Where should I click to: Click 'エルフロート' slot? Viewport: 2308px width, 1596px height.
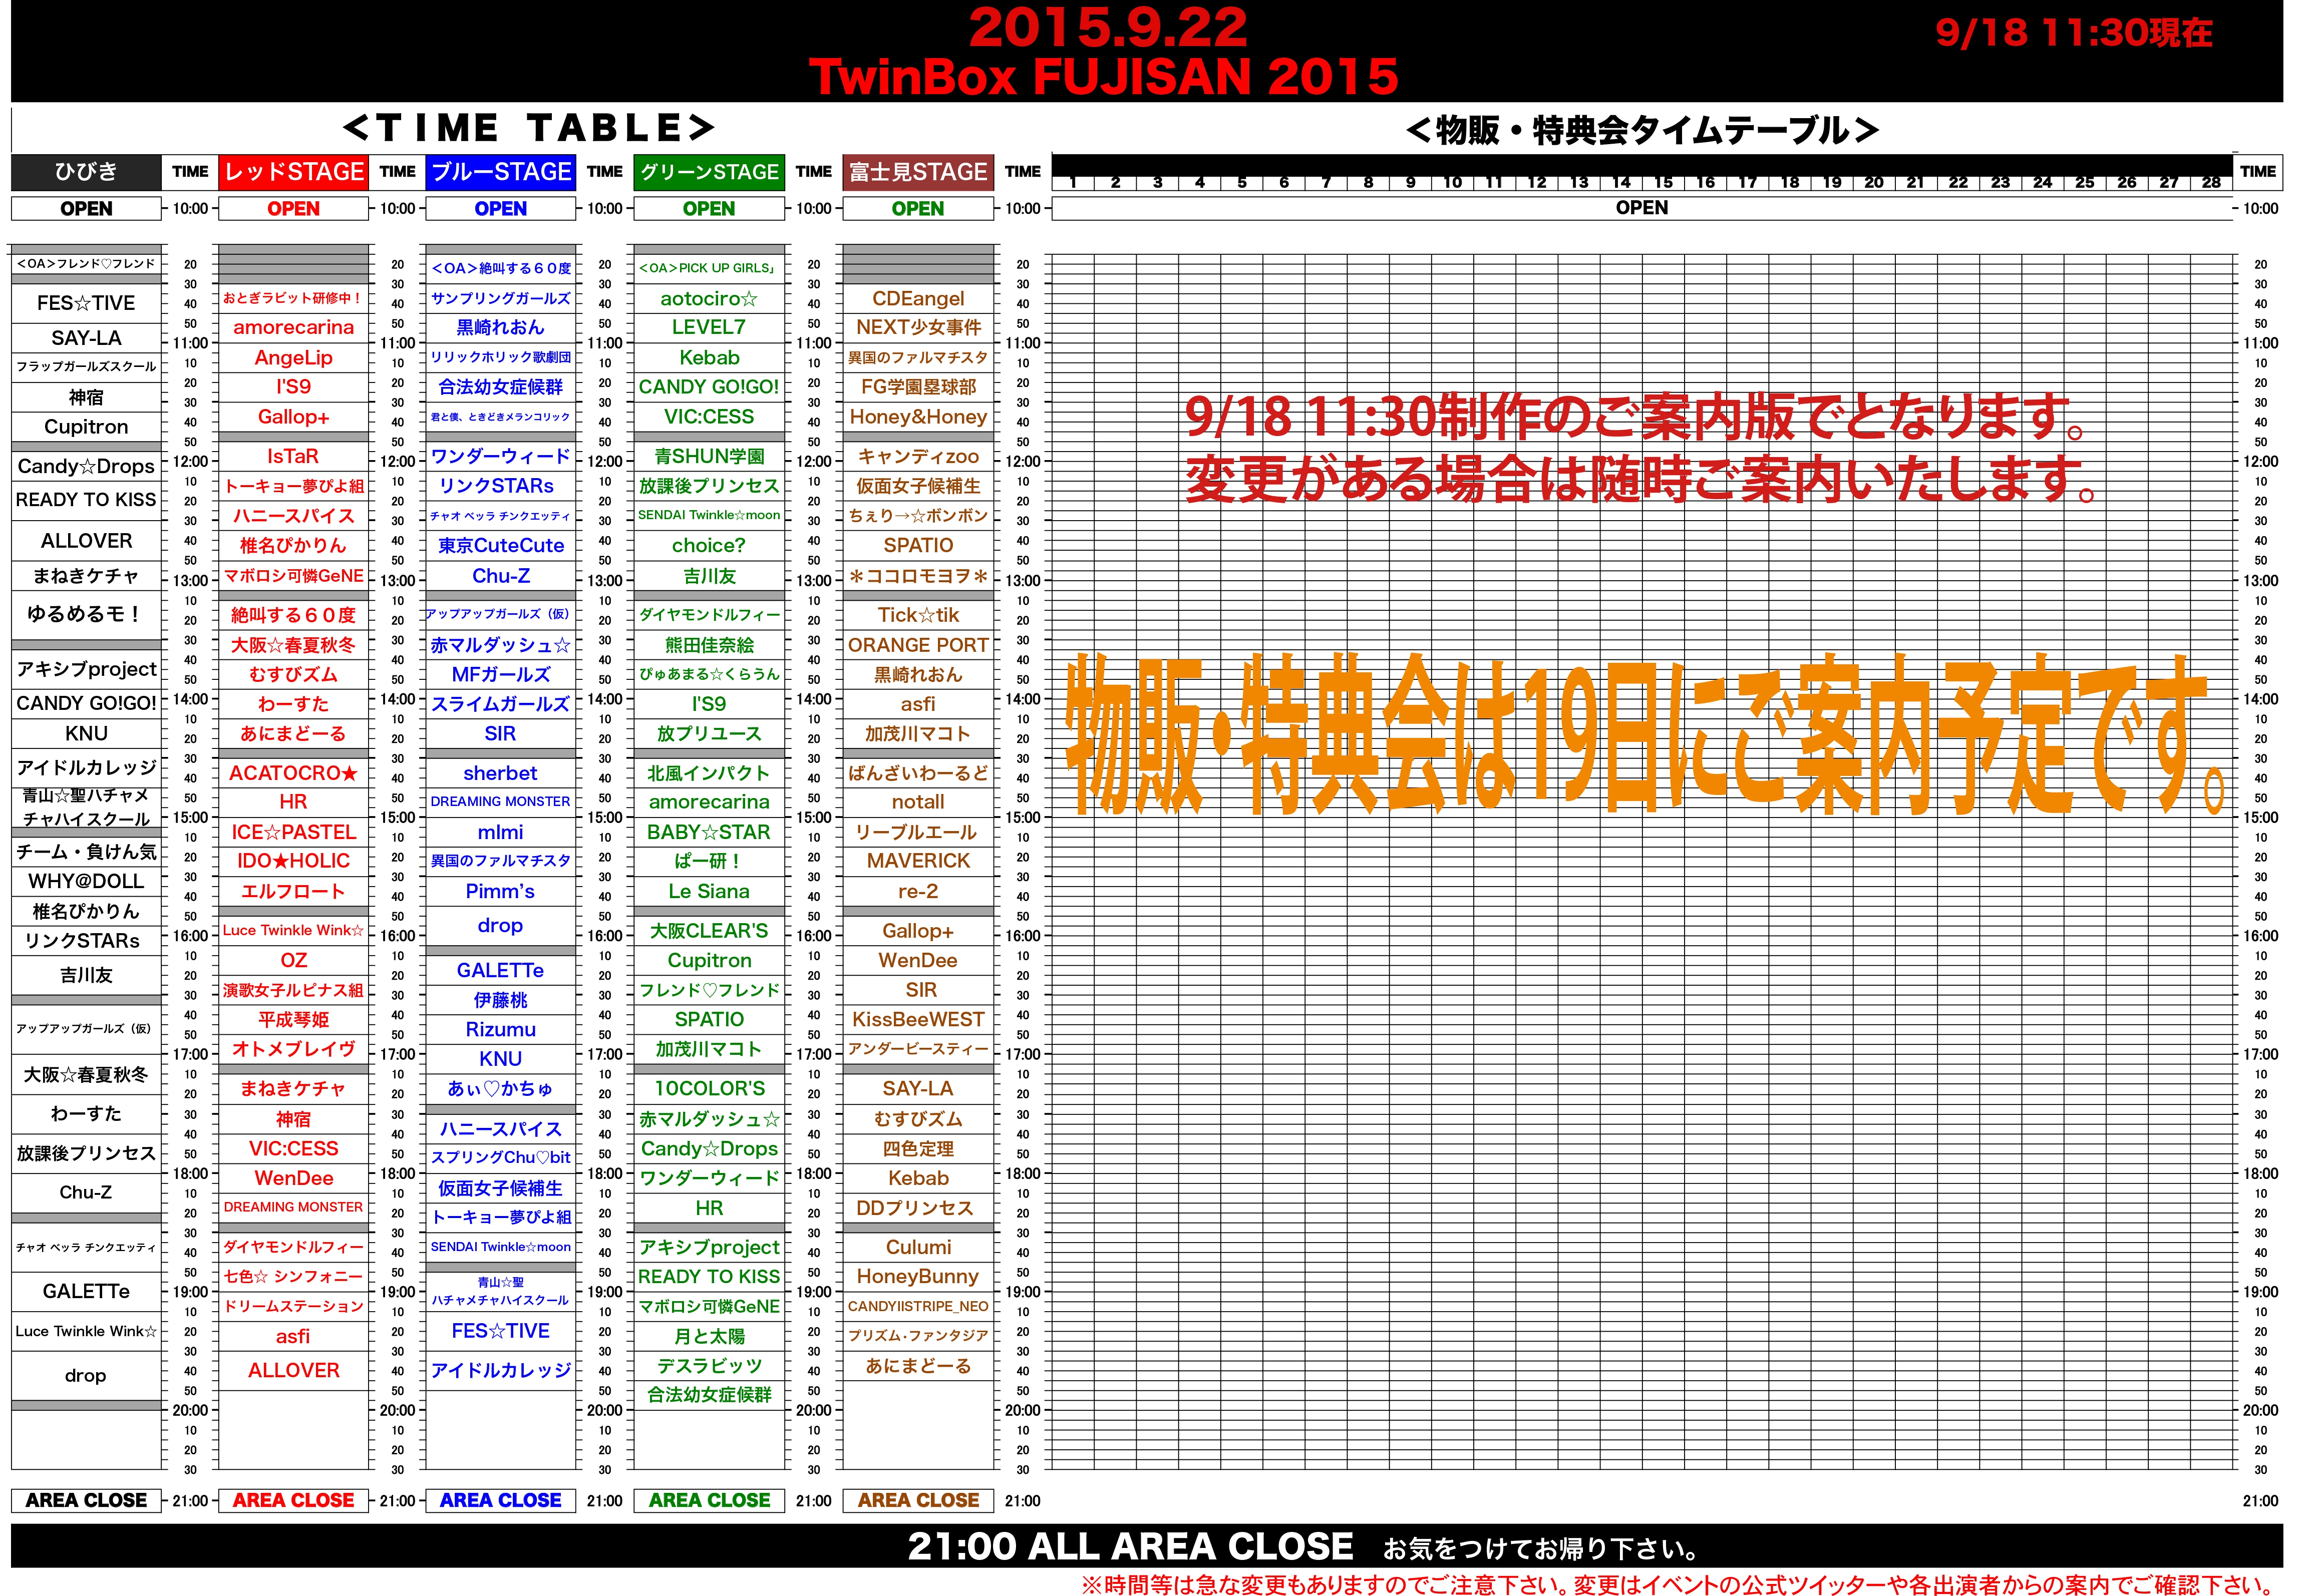(x=293, y=891)
